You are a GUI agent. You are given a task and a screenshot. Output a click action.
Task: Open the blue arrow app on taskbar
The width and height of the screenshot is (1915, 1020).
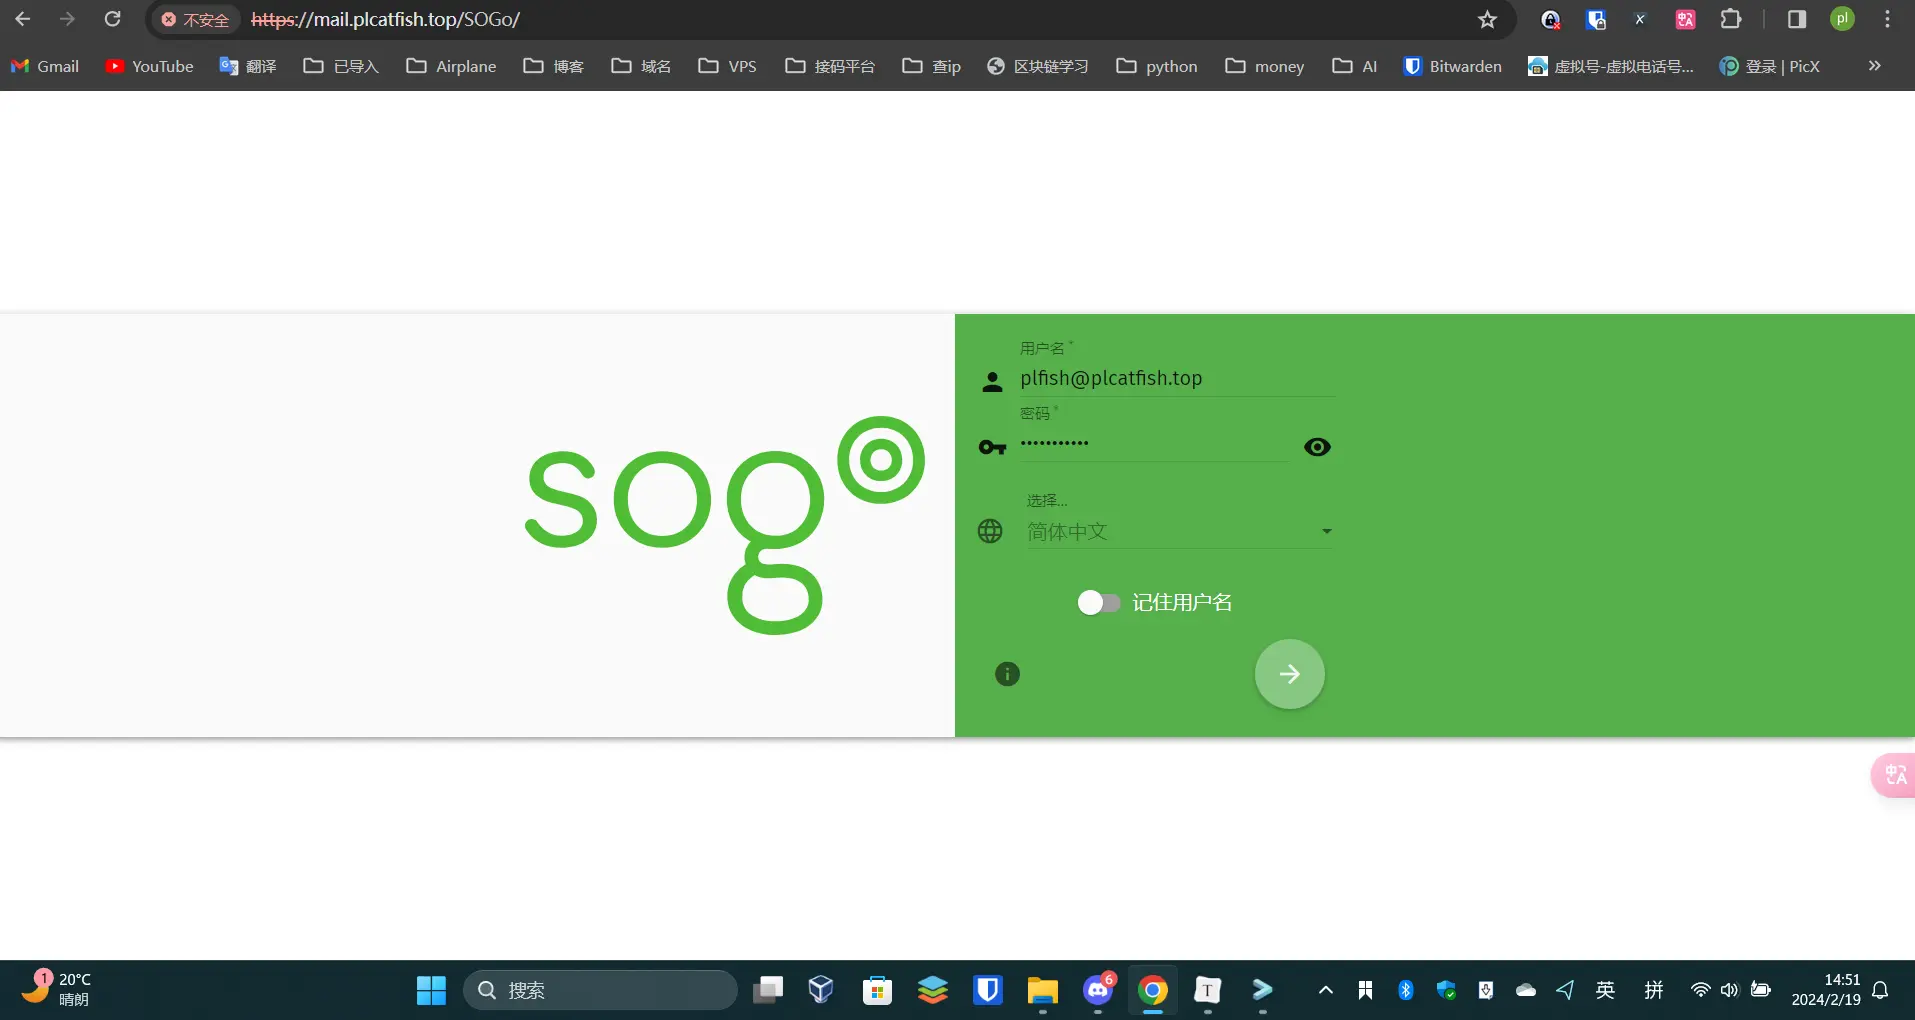[1263, 990]
